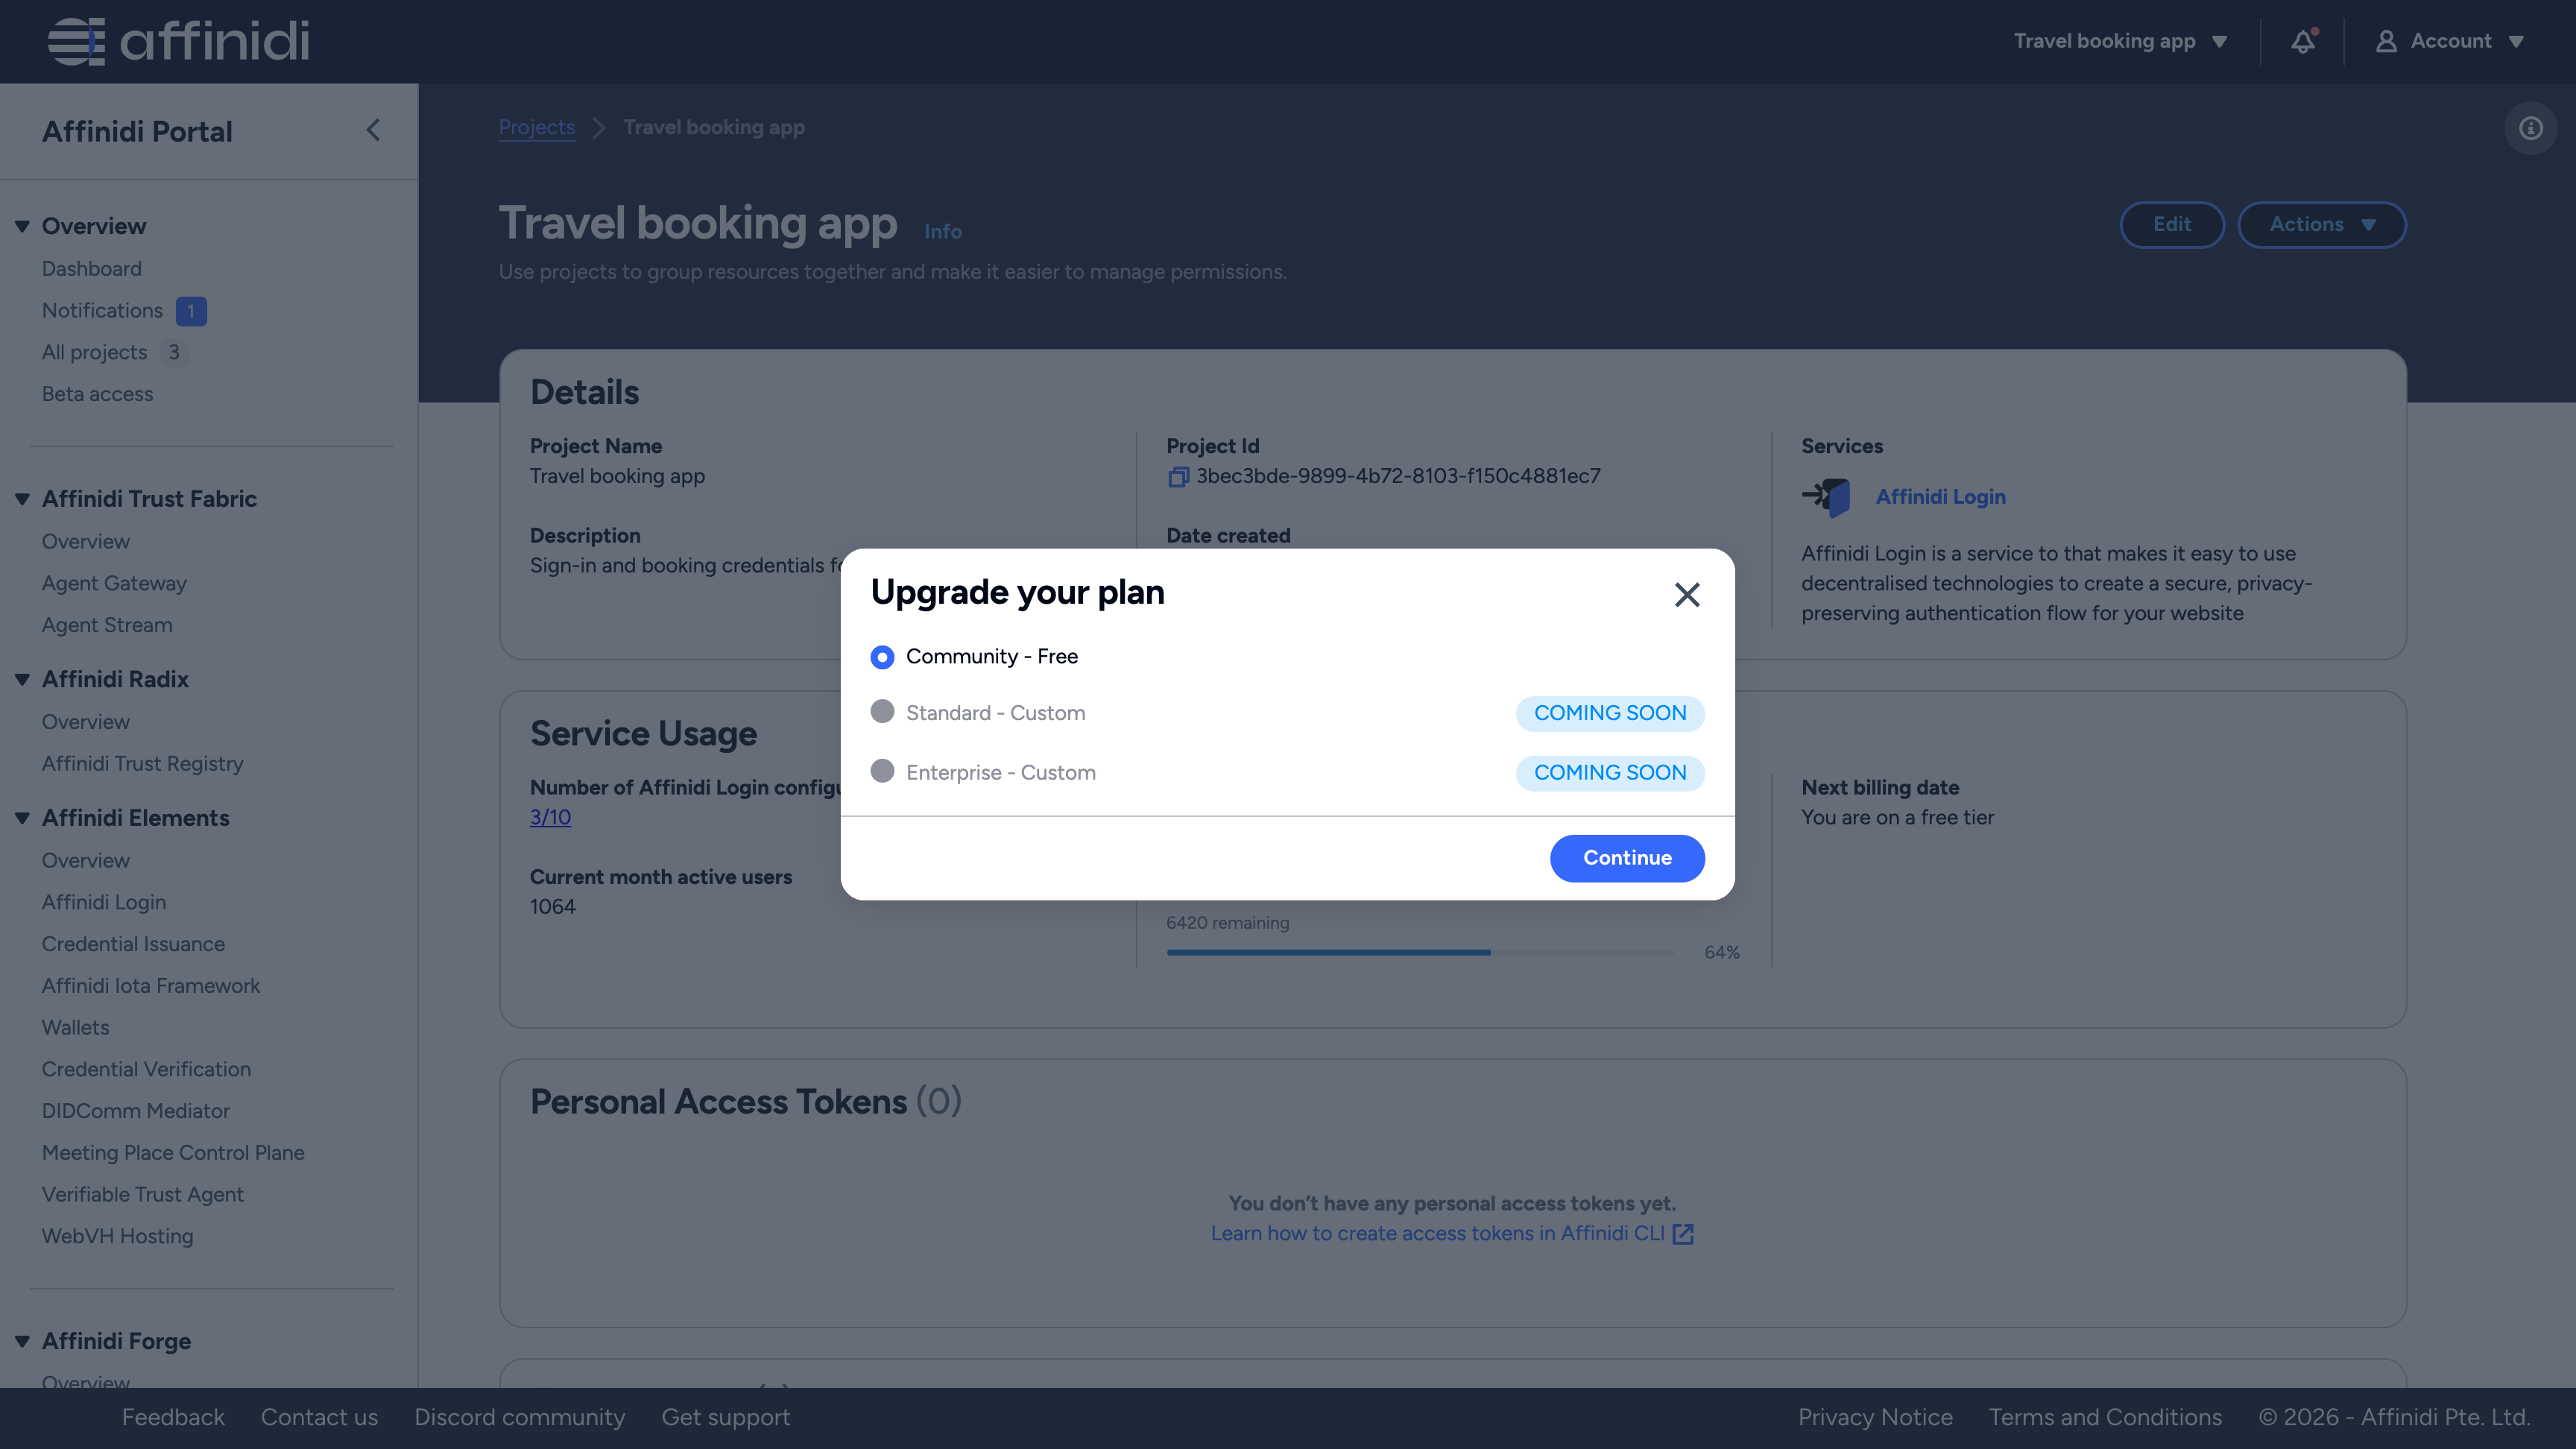The image size is (2576, 1449).
Task: Open Discord community footer link
Action: (x=520, y=1418)
